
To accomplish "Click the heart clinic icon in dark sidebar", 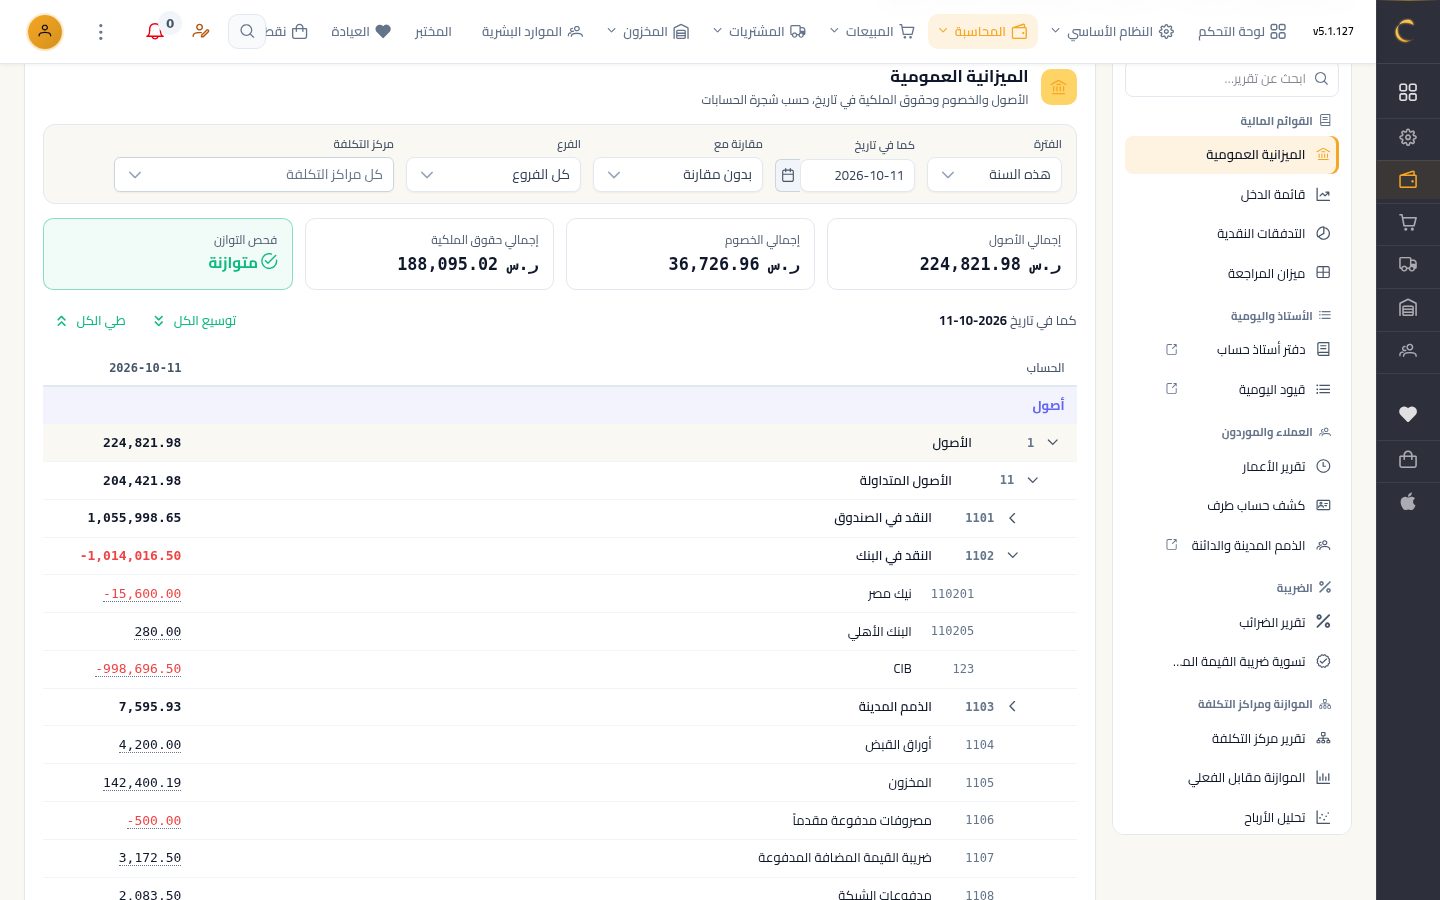I will (1408, 414).
